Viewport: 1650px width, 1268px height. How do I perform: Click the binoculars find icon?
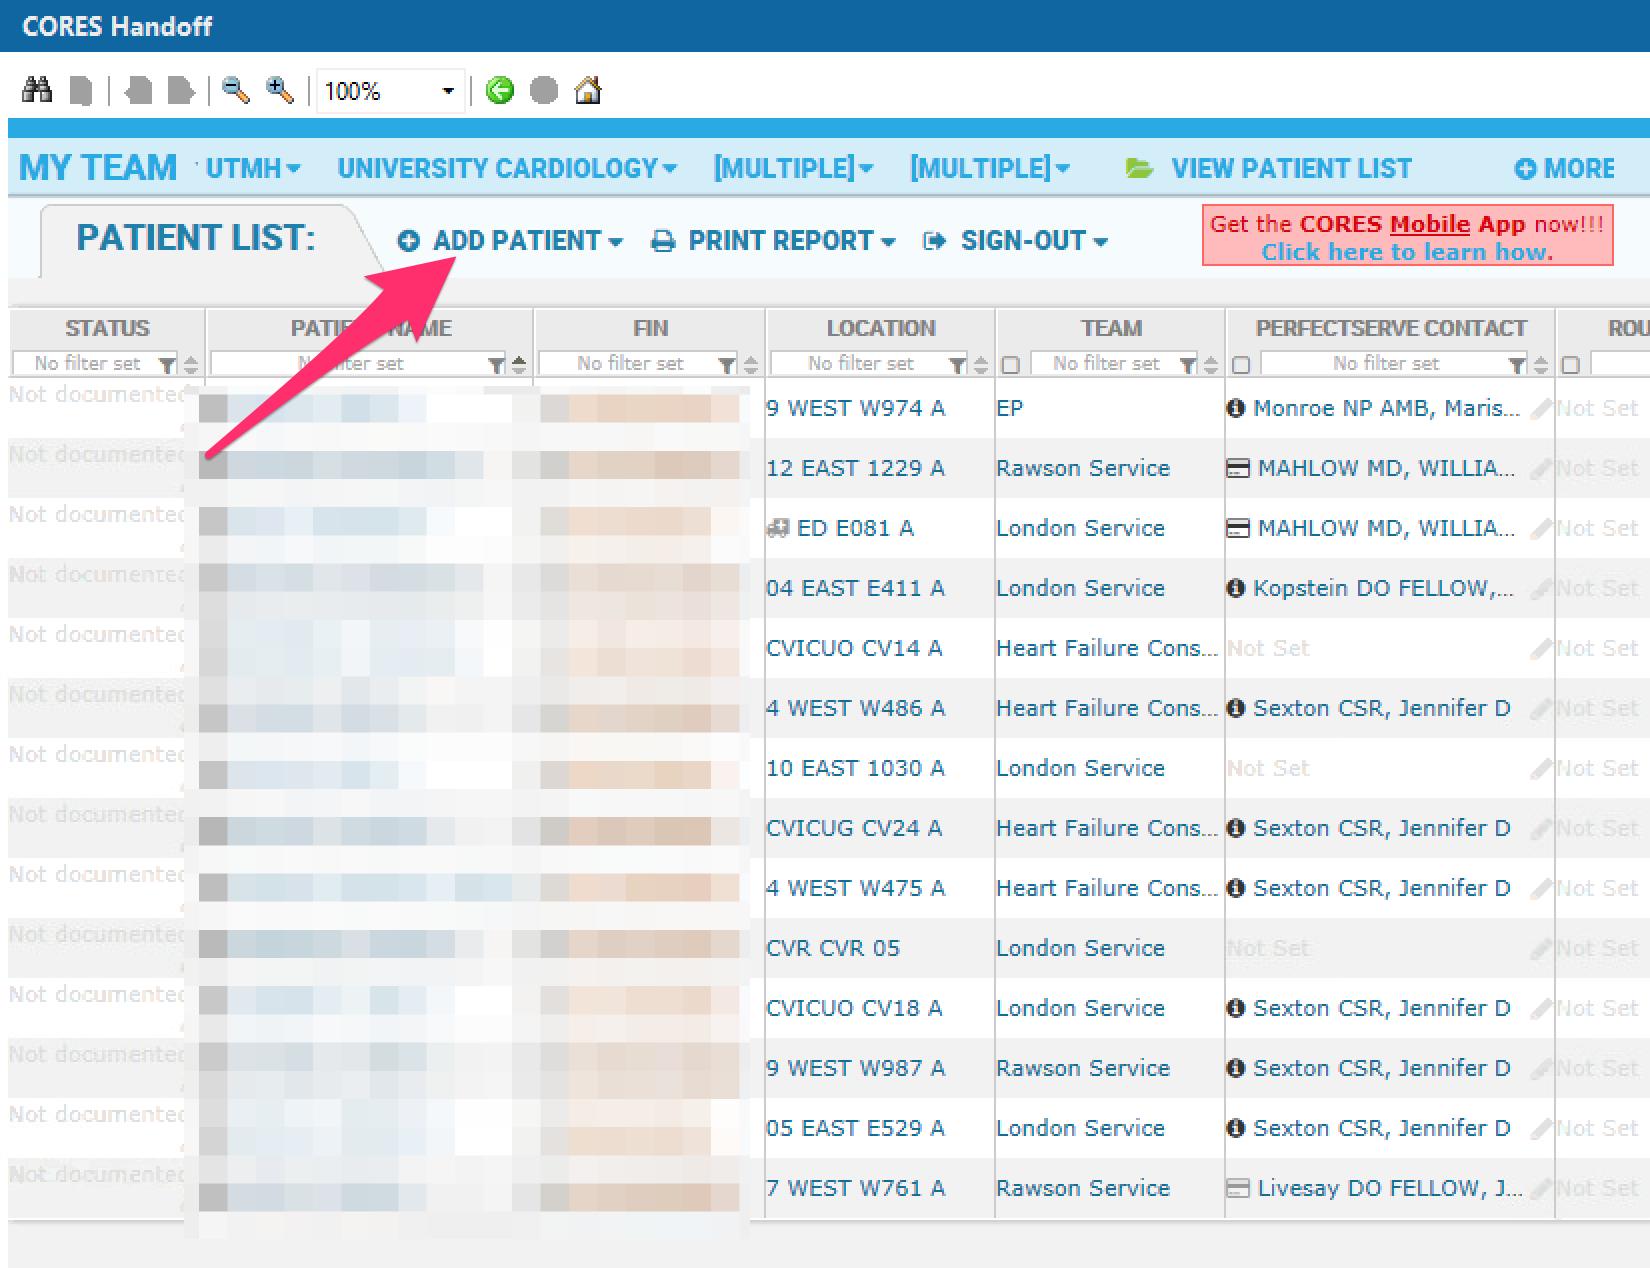(37, 90)
